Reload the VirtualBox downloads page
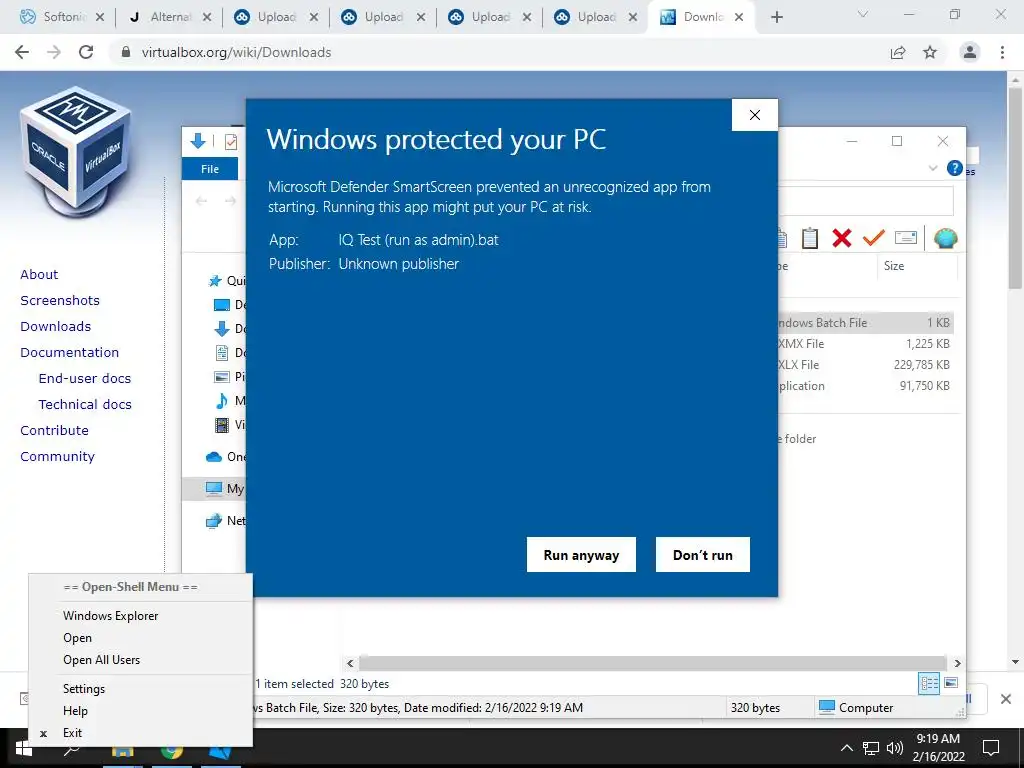Image resolution: width=1024 pixels, height=768 pixels. pos(86,52)
